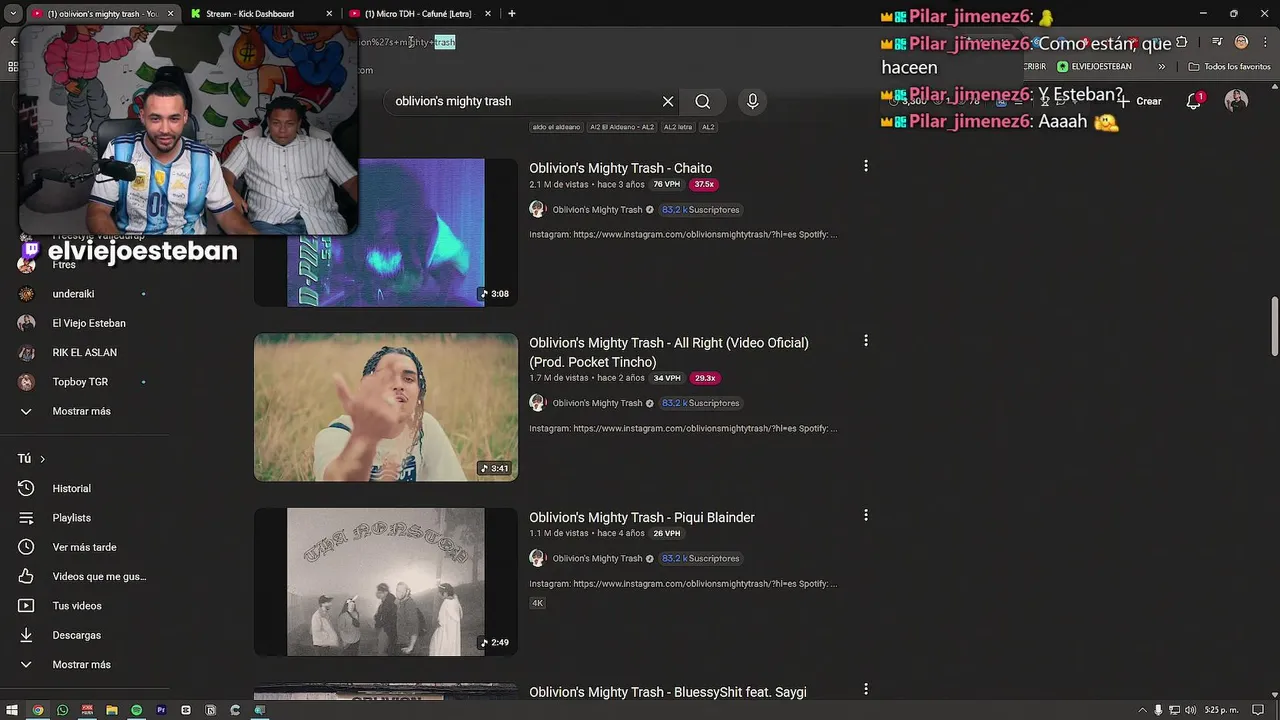
Task: Open the Piqui Blainder video thumbnail
Action: (x=386, y=582)
